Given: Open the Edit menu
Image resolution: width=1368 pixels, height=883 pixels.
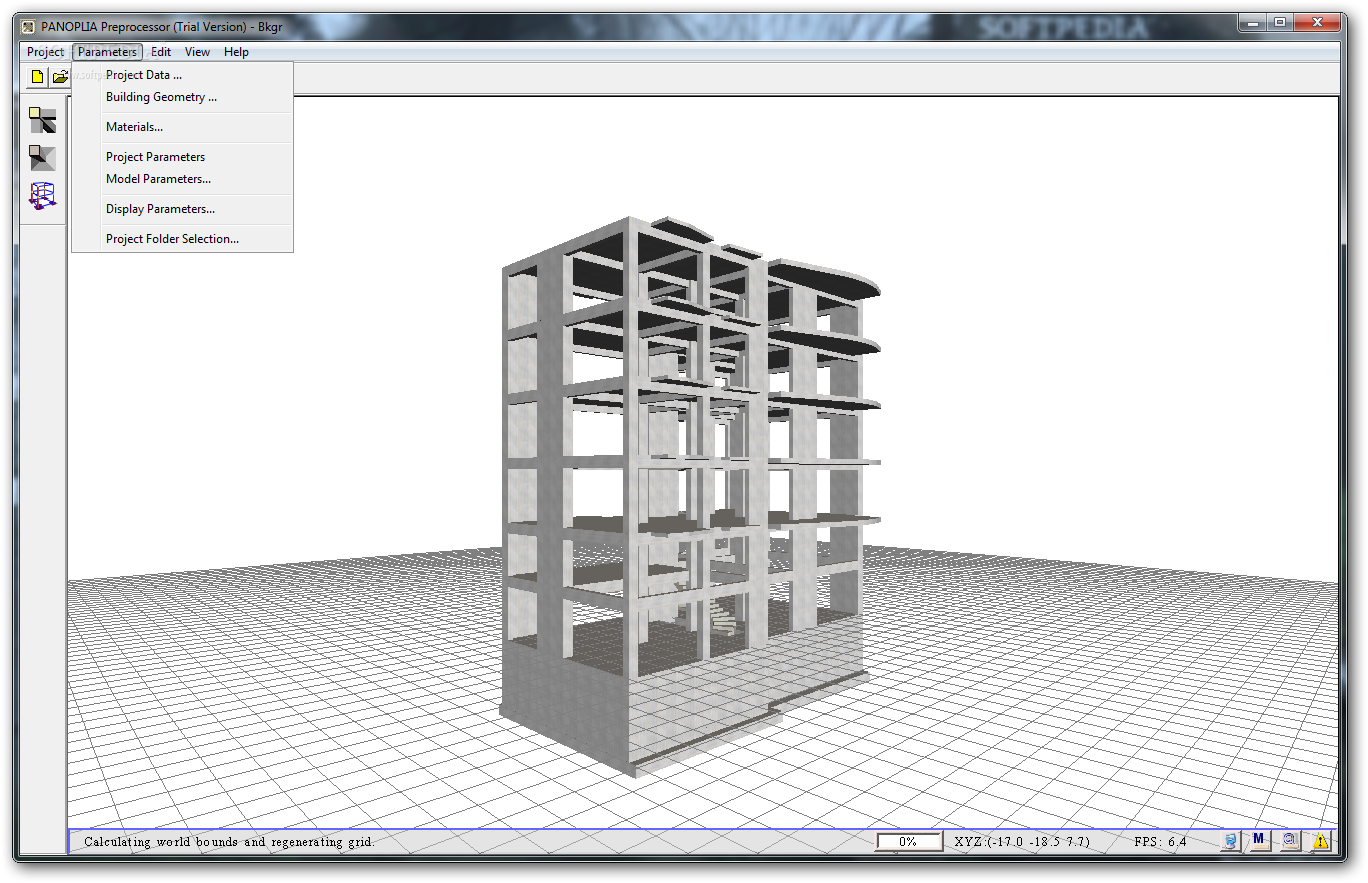Looking at the screenshot, I should point(161,52).
